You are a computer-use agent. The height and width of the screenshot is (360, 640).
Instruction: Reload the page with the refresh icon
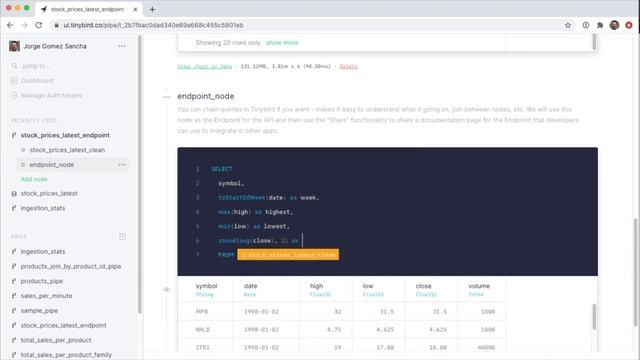(x=39, y=25)
